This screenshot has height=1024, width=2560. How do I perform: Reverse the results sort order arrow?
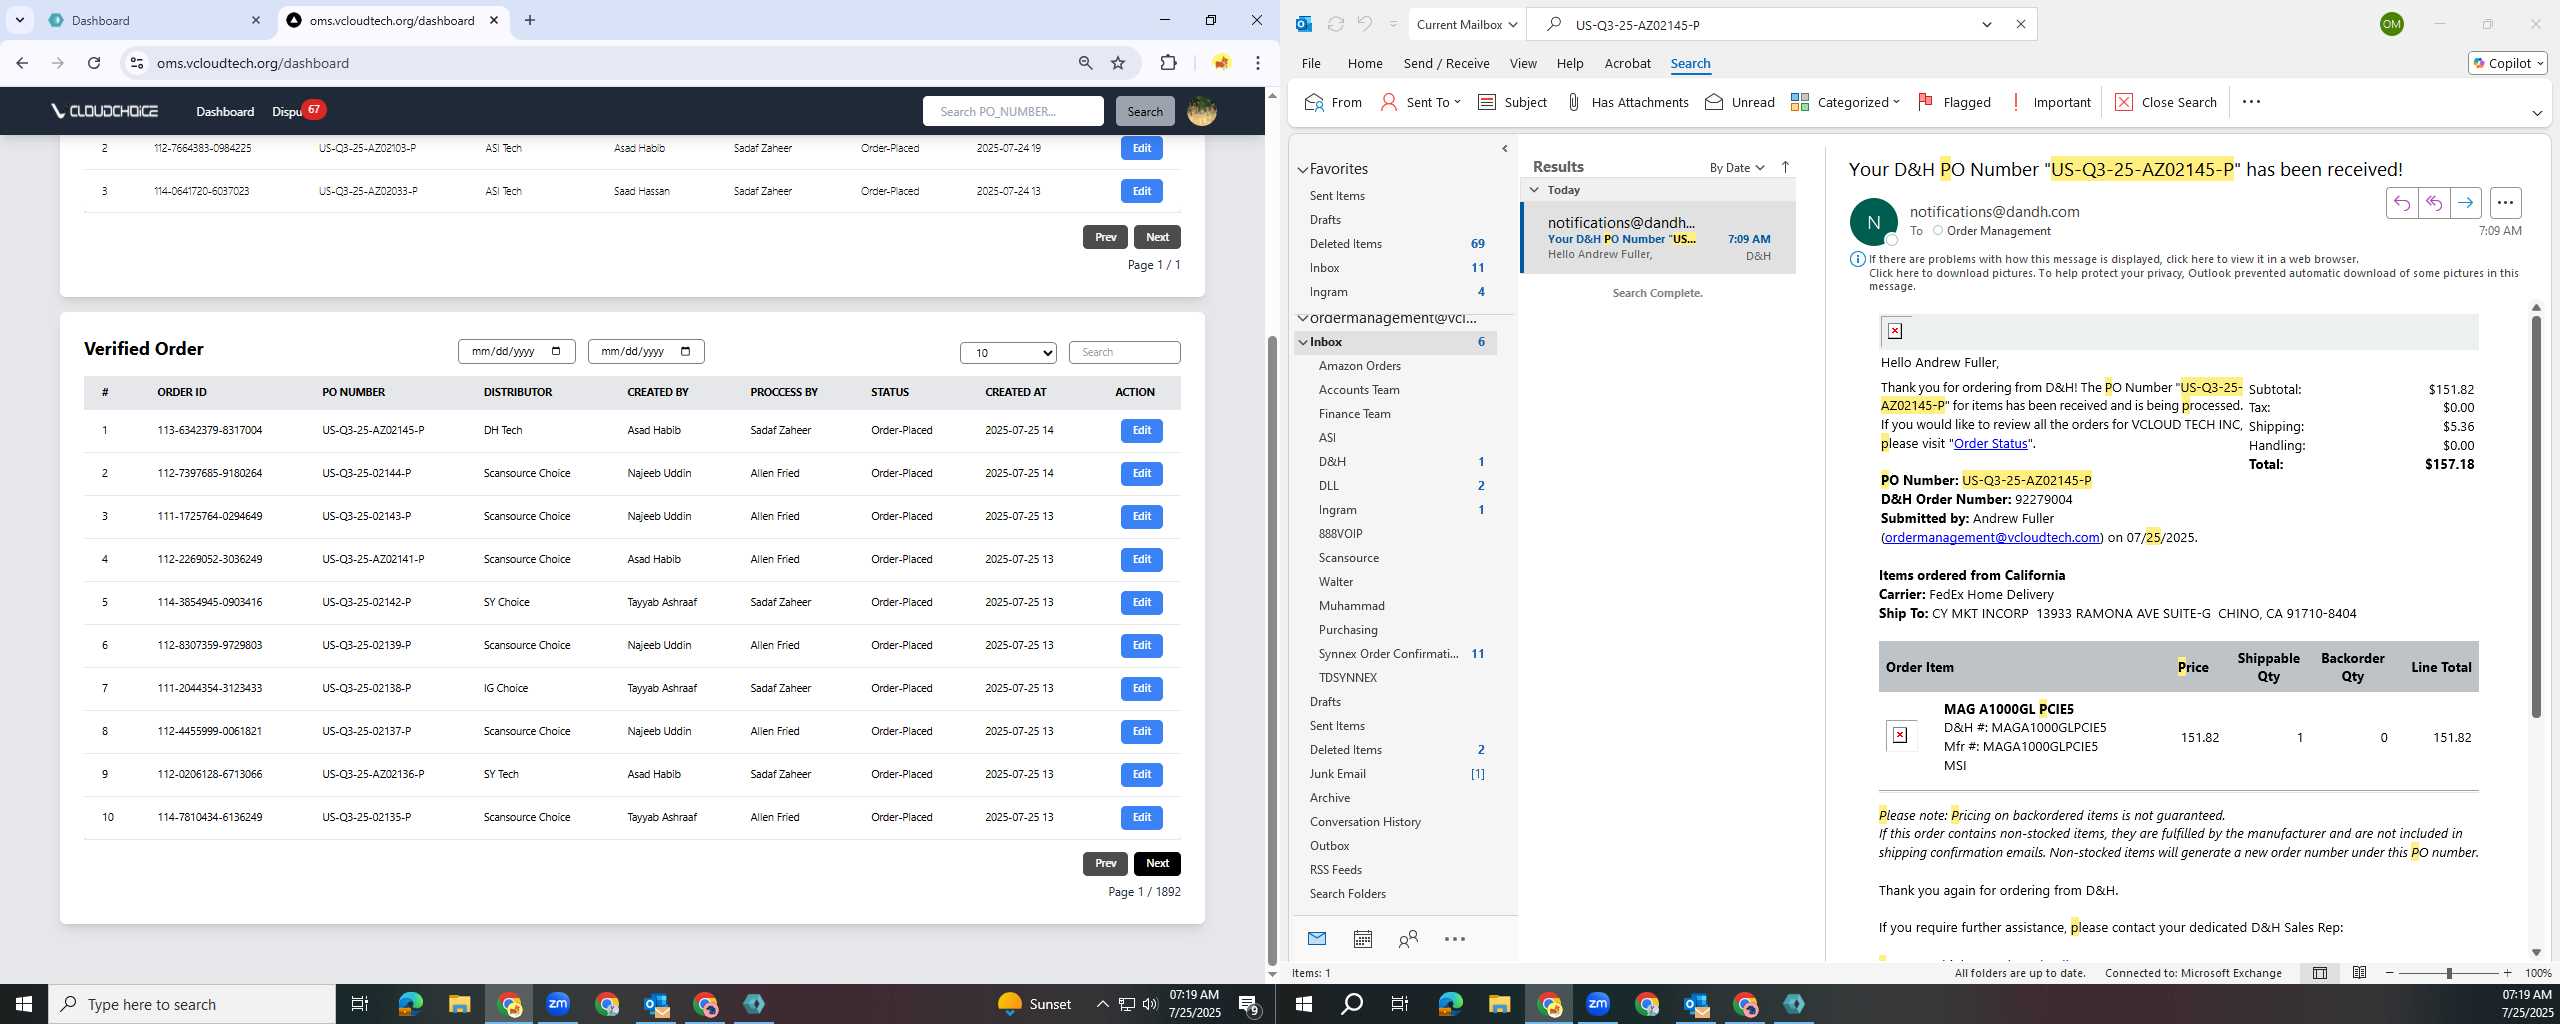click(1785, 167)
